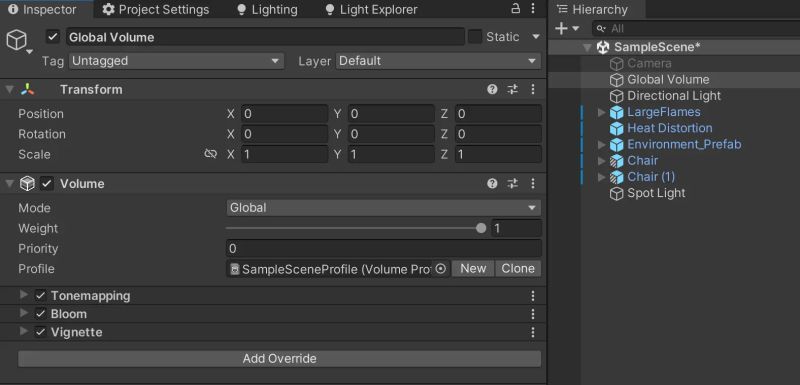
Task: Click the Profile object picker circle icon
Action: coord(440,269)
